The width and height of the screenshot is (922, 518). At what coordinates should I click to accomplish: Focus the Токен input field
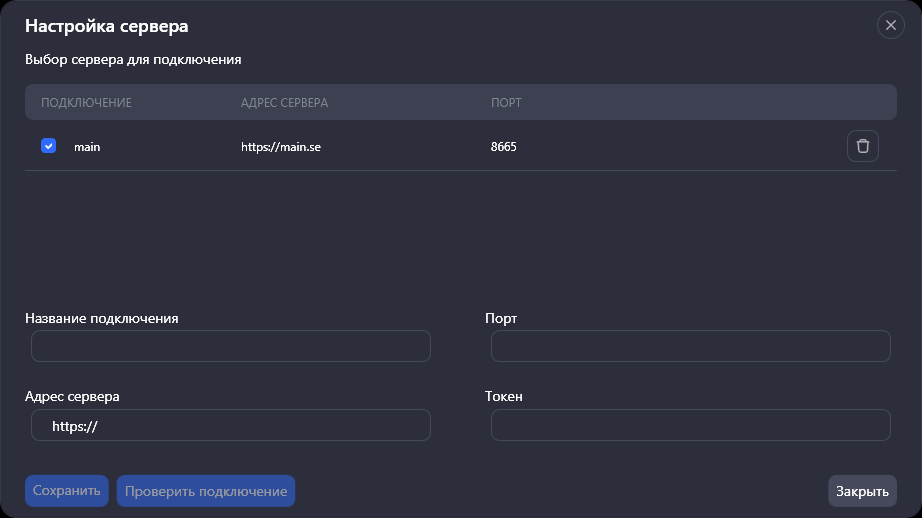click(x=690, y=425)
